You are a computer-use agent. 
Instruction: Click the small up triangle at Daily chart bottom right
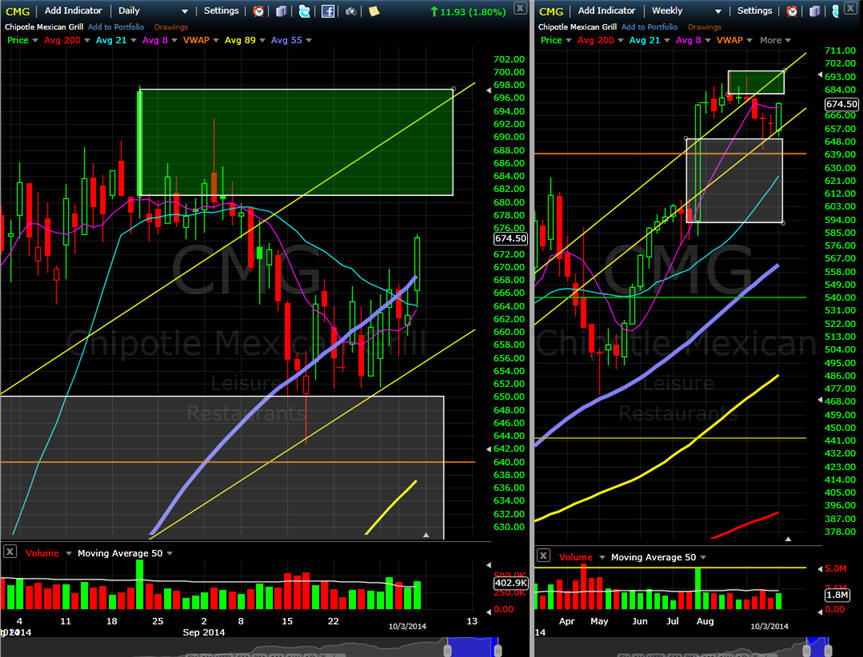tap(425, 535)
